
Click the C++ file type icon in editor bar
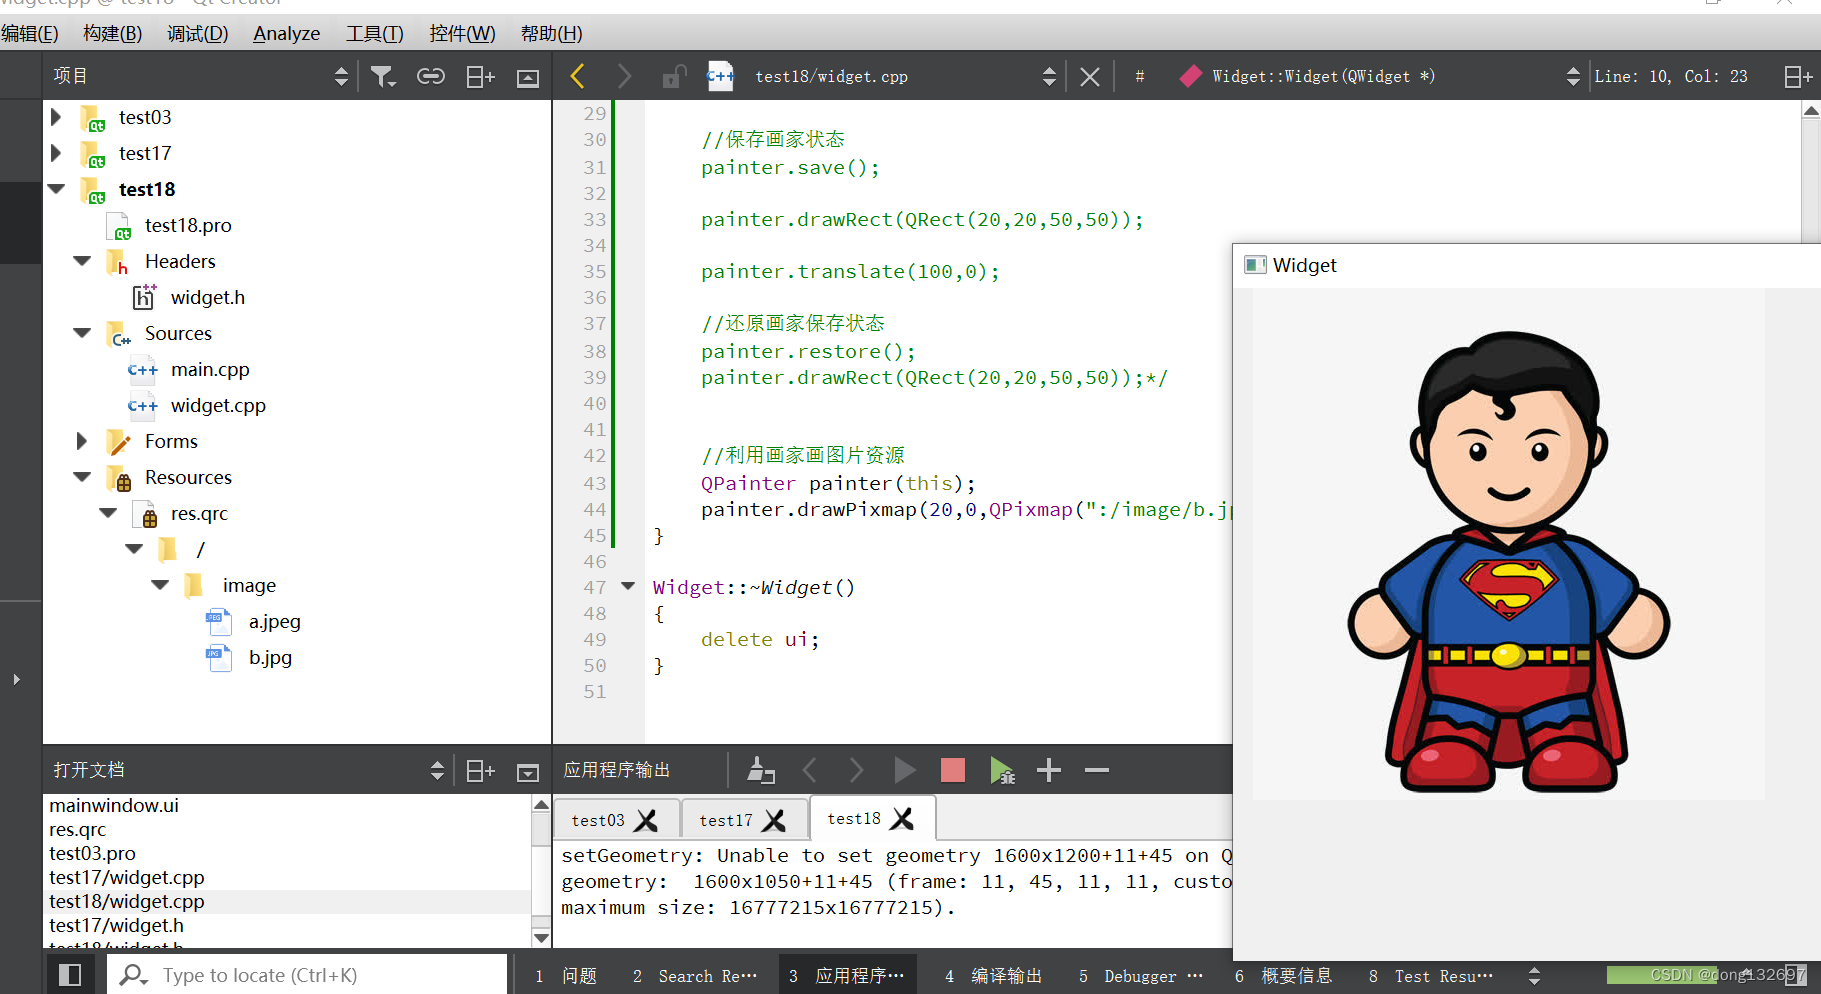[720, 76]
